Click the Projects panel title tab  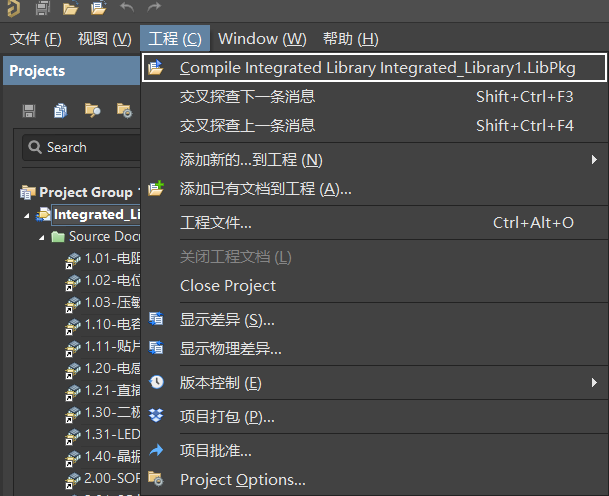point(37,71)
